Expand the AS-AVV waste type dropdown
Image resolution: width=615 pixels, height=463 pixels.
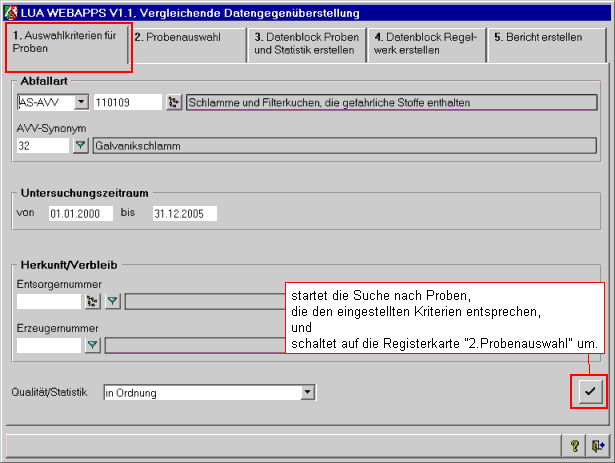(81, 102)
